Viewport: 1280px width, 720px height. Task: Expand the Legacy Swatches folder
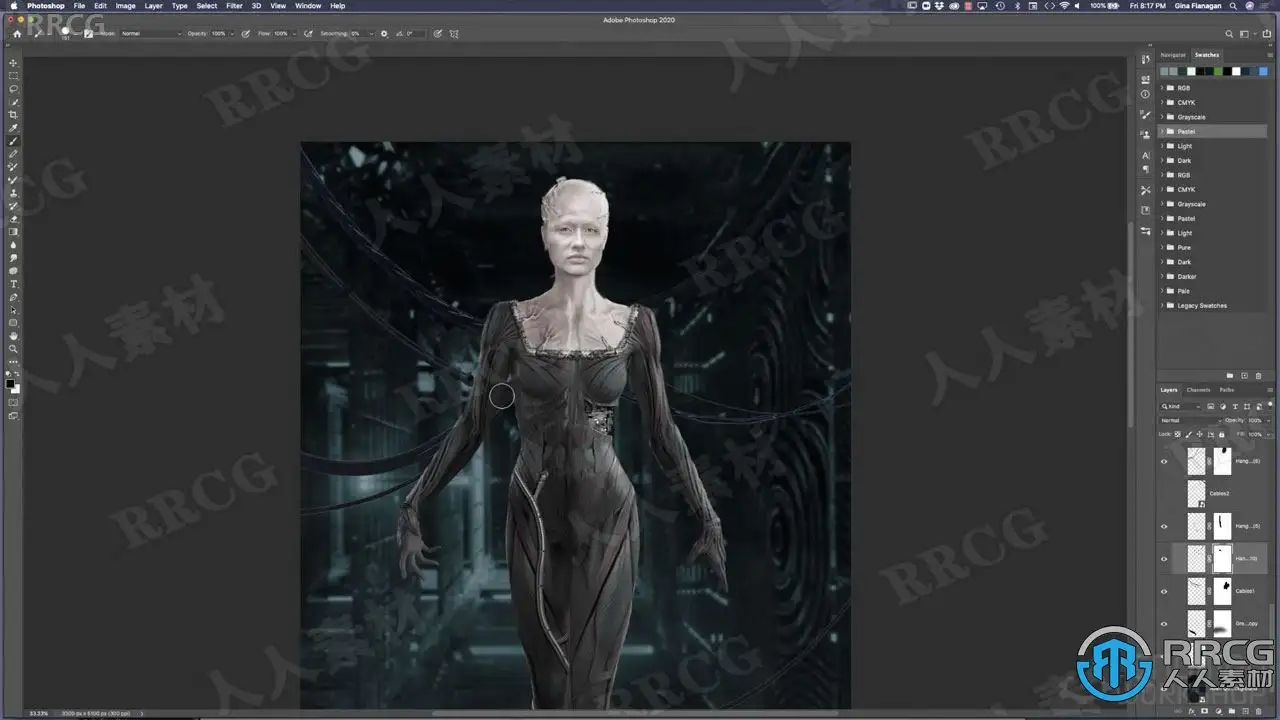[x=1163, y=306]
